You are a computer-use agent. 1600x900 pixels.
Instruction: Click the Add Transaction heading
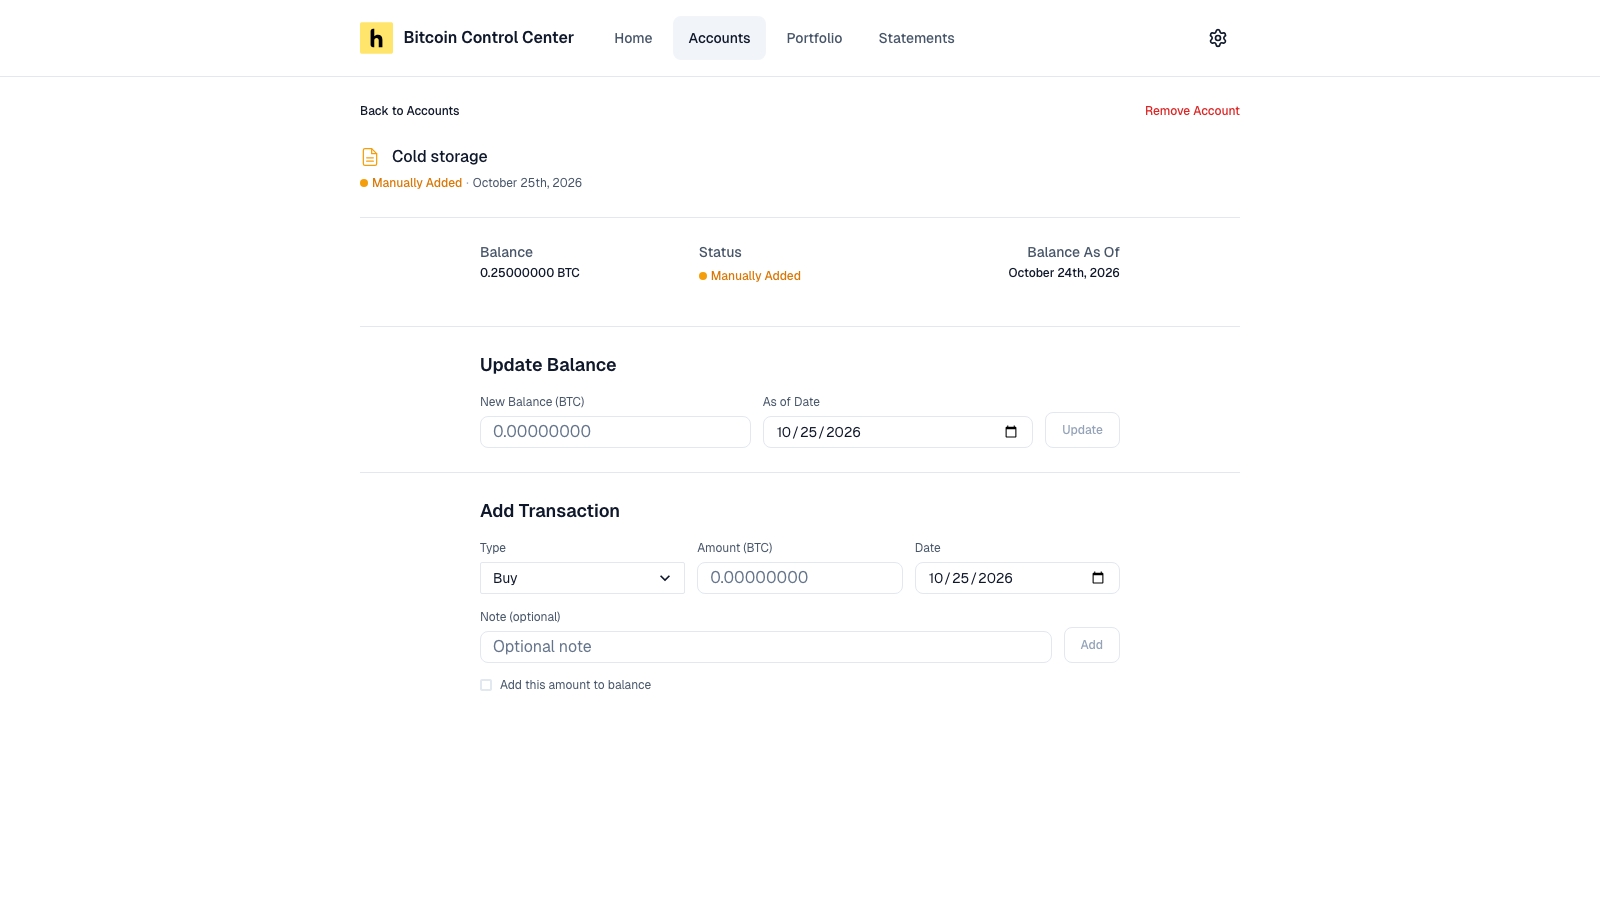[550, 511]
